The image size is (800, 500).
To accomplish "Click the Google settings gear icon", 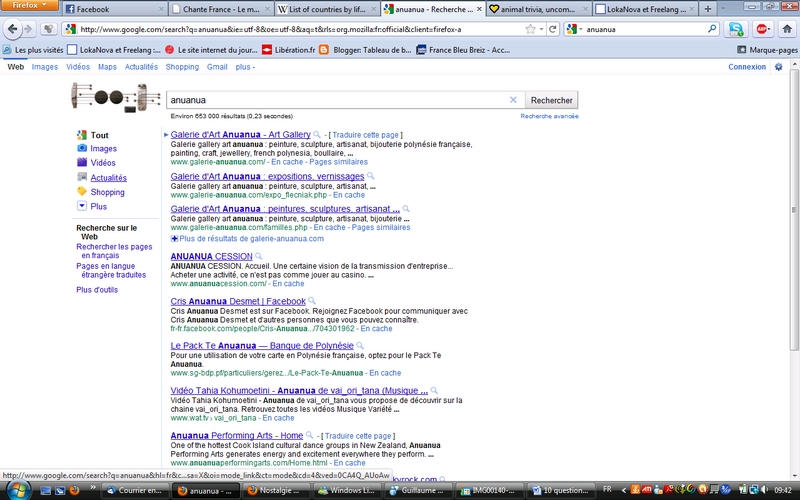I will [x=779, y=67].
